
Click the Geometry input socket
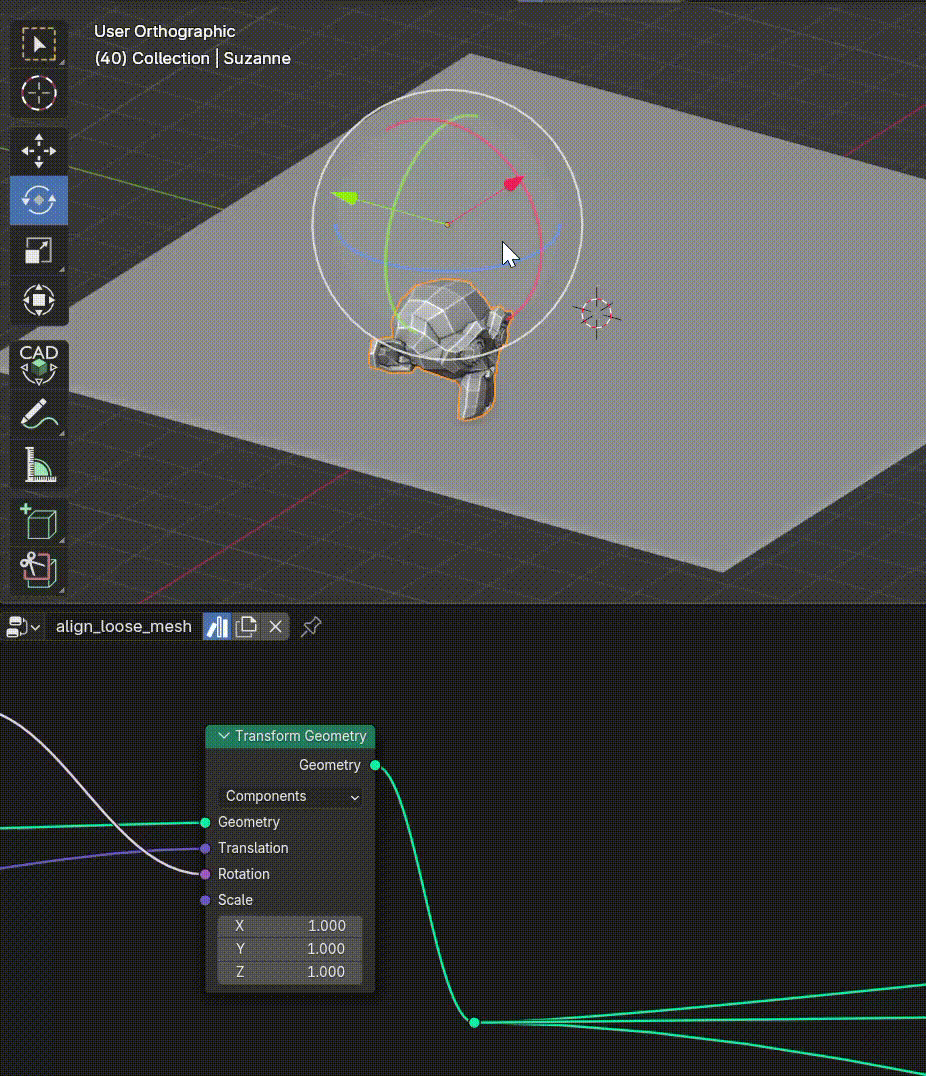(205, 822)
